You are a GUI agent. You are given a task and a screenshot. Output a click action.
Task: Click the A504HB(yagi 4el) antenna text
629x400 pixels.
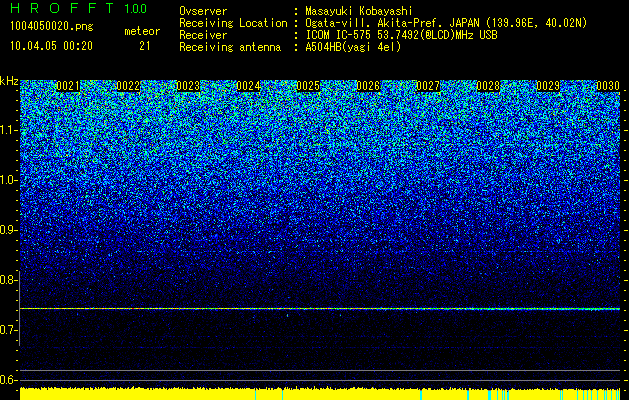(x=353, y=47)
